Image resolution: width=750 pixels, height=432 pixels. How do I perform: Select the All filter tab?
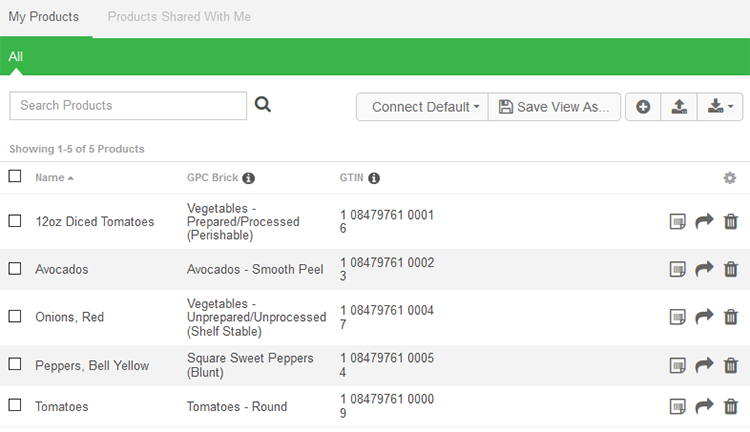point(16,57)
